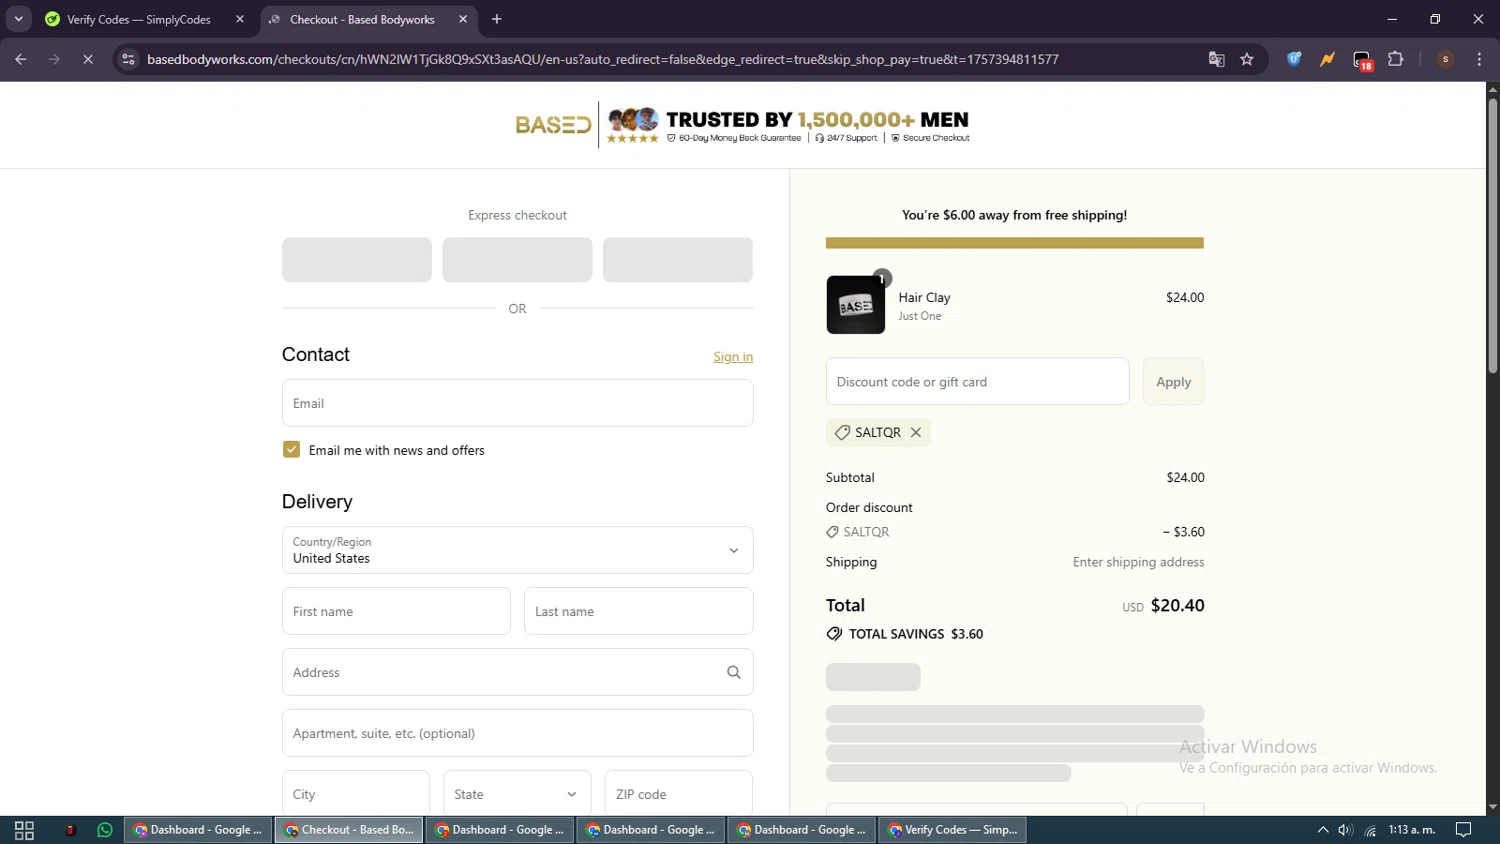Click the free shipping progress bar
Screen dimensions: 1500x844
1014,243
